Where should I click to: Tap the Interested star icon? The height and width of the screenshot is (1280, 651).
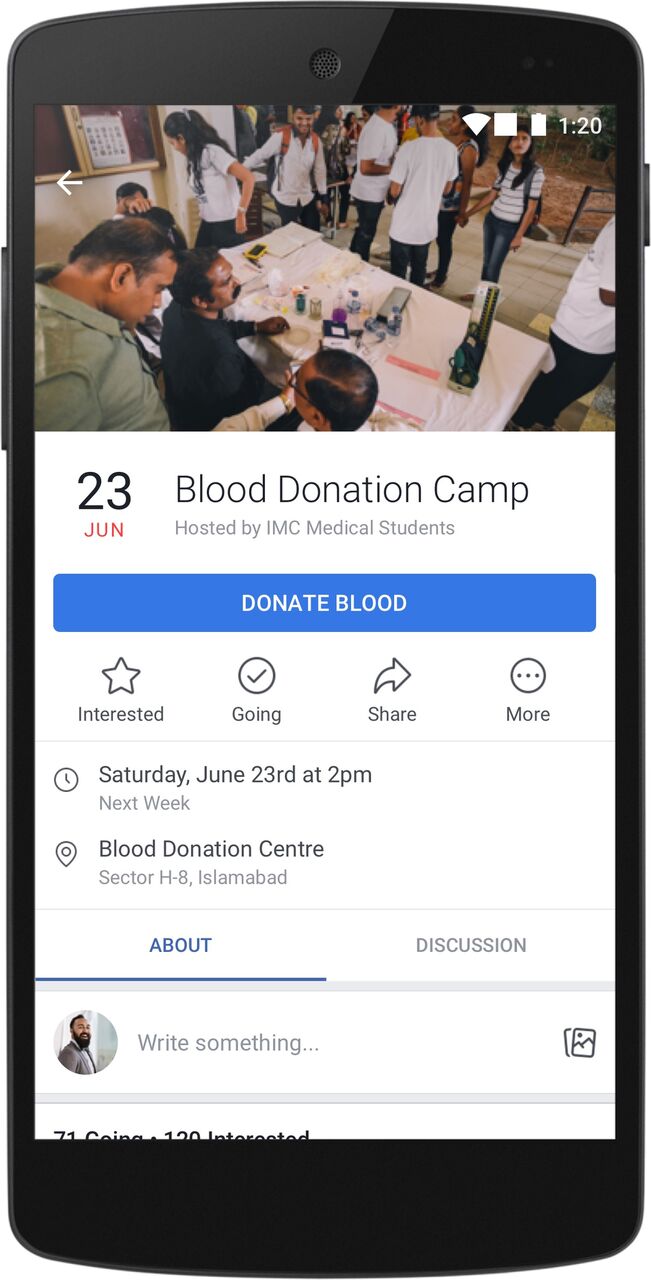pyautogui.click(x=121, y=677)
